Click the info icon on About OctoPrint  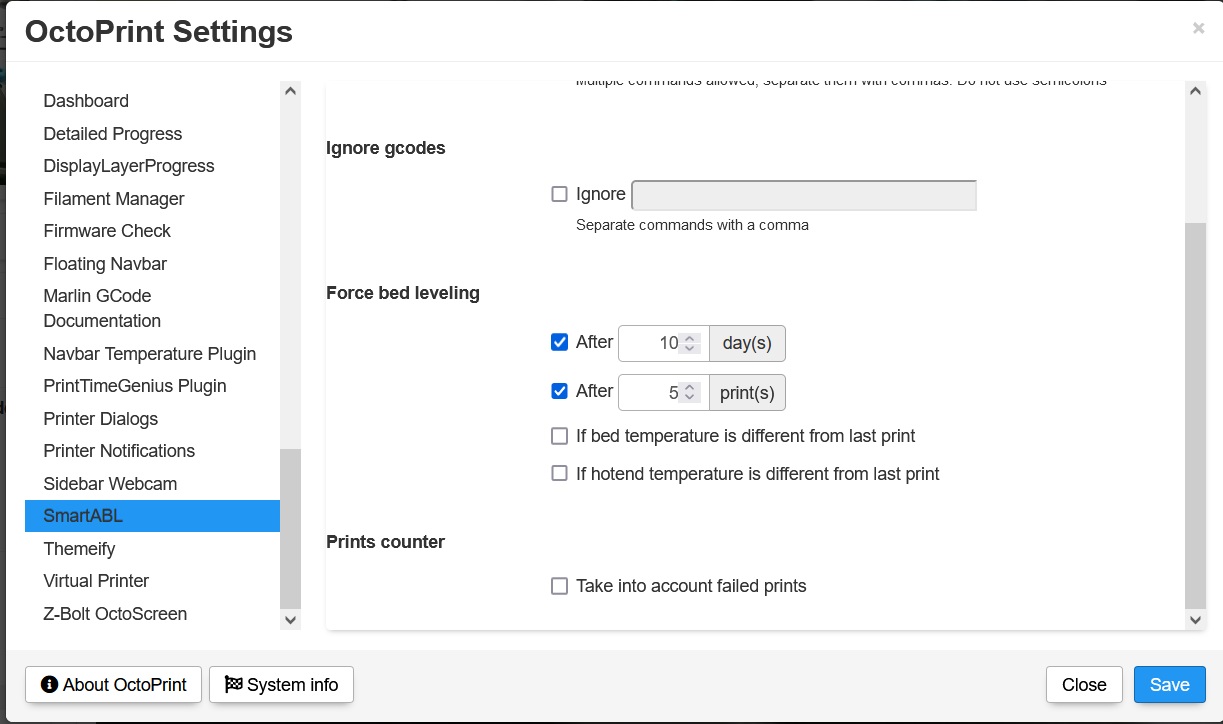[48, 685]
